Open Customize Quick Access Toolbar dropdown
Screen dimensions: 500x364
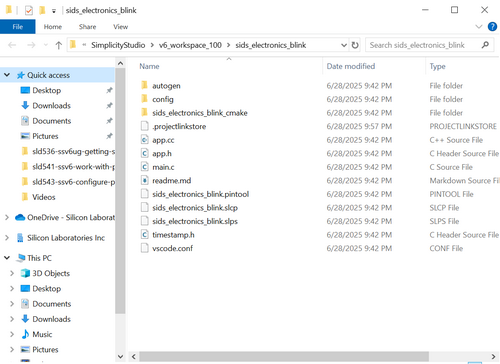54,11
